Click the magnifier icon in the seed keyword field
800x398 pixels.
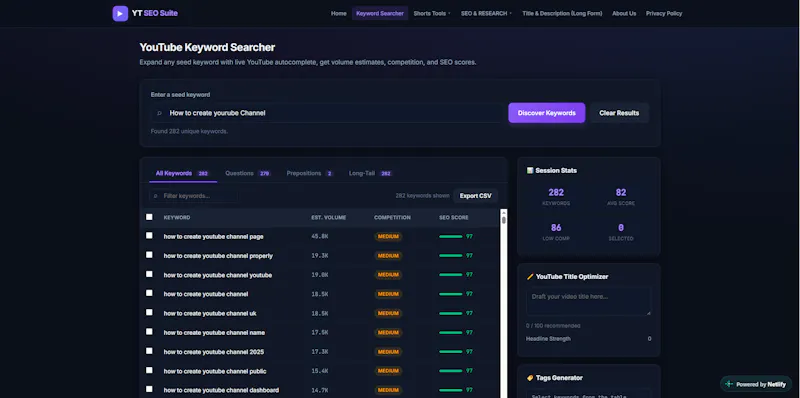(x=159, y=113)
